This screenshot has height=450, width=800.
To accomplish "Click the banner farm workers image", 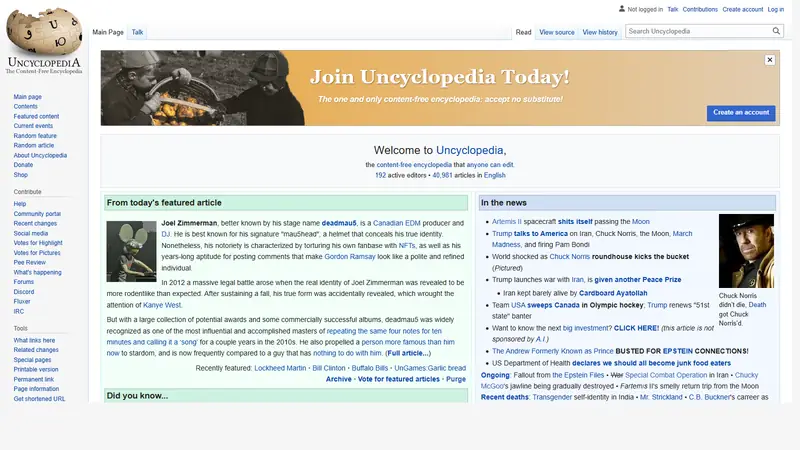I will pos(203,88).
